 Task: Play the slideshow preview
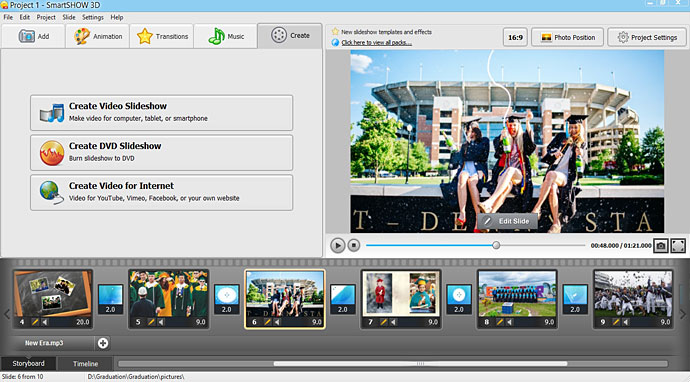(x=338, y=245)
